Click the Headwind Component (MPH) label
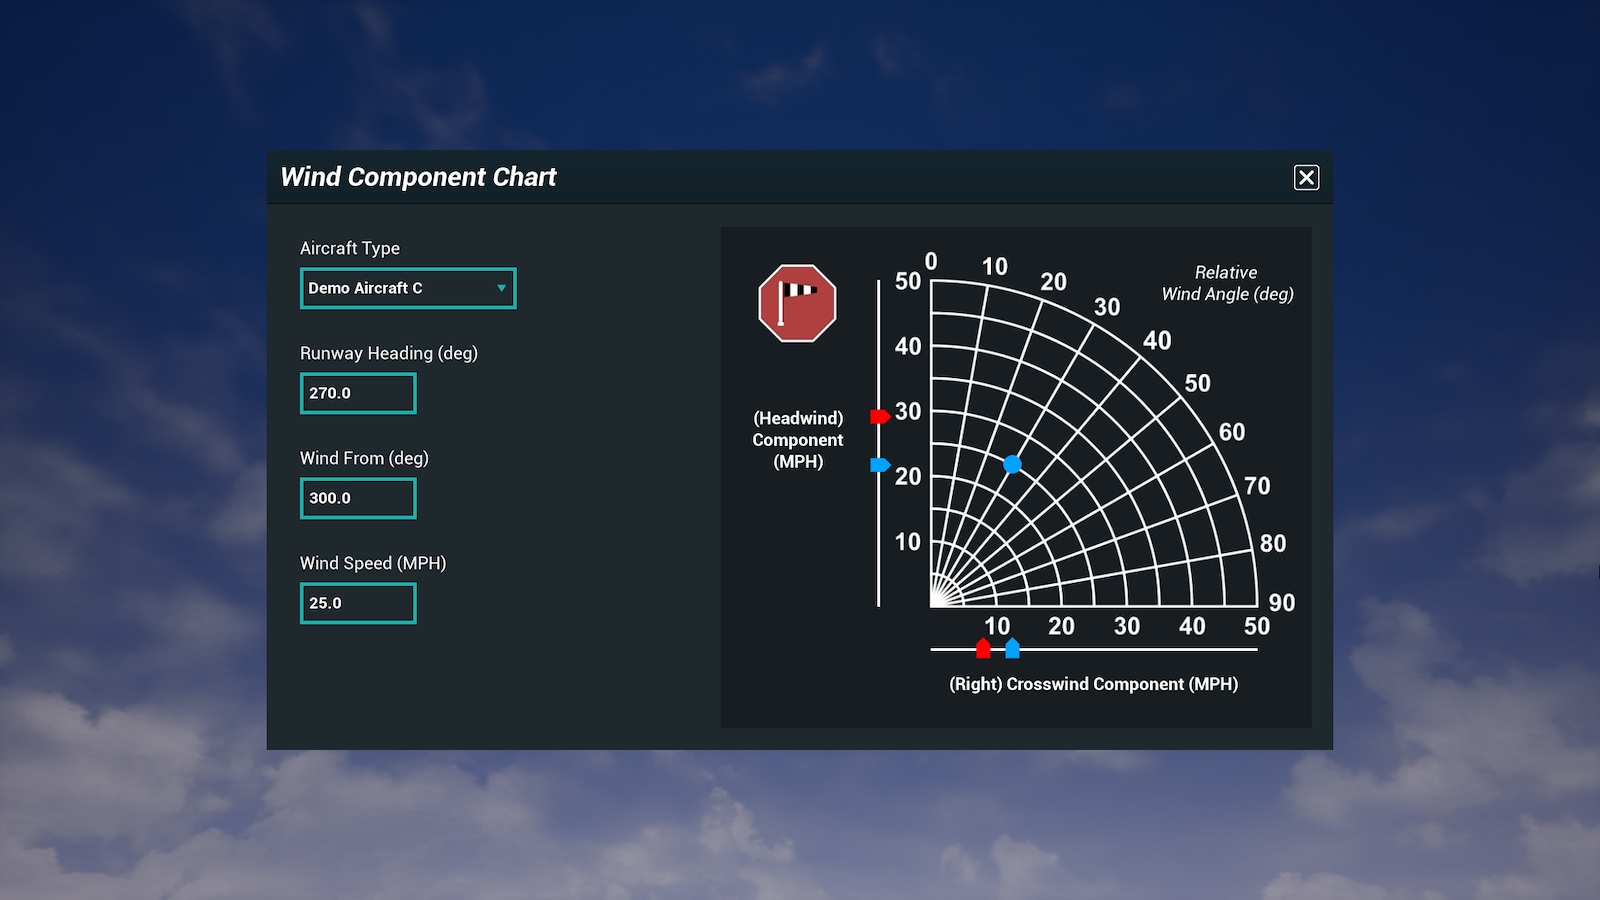 pyautogui.click(x=798, y=440)
